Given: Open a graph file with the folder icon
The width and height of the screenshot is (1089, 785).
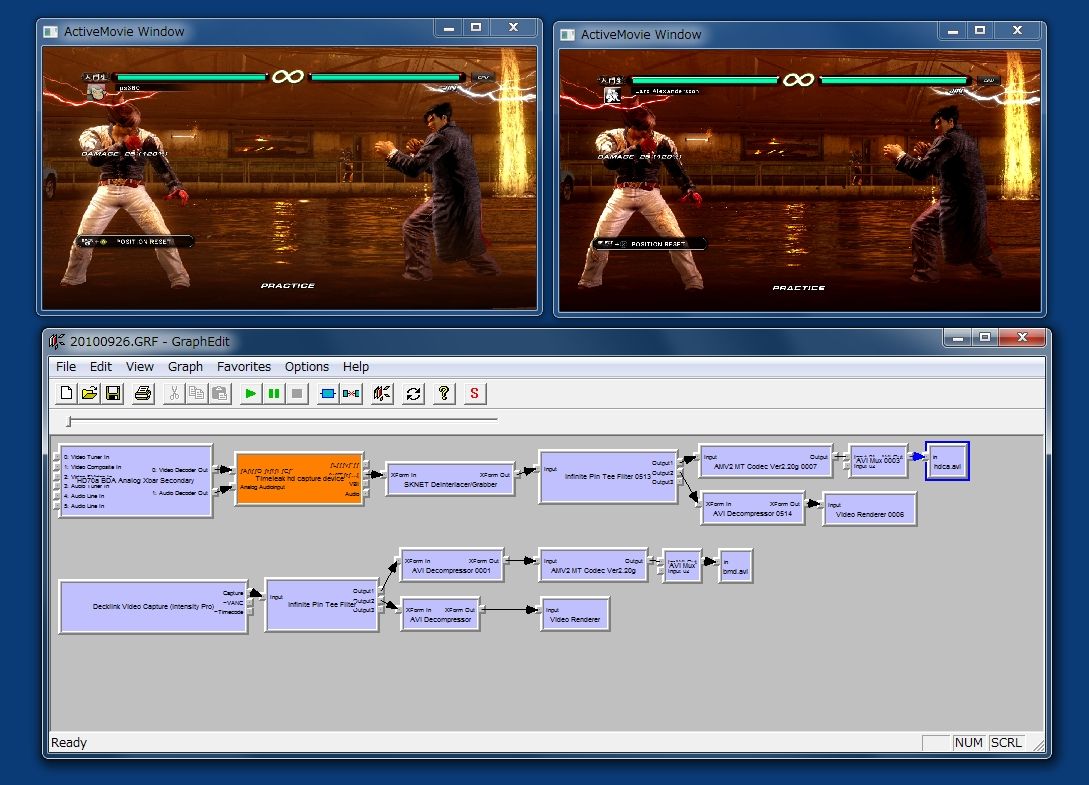Looking at the screenshot, I should tap(90, 394).
